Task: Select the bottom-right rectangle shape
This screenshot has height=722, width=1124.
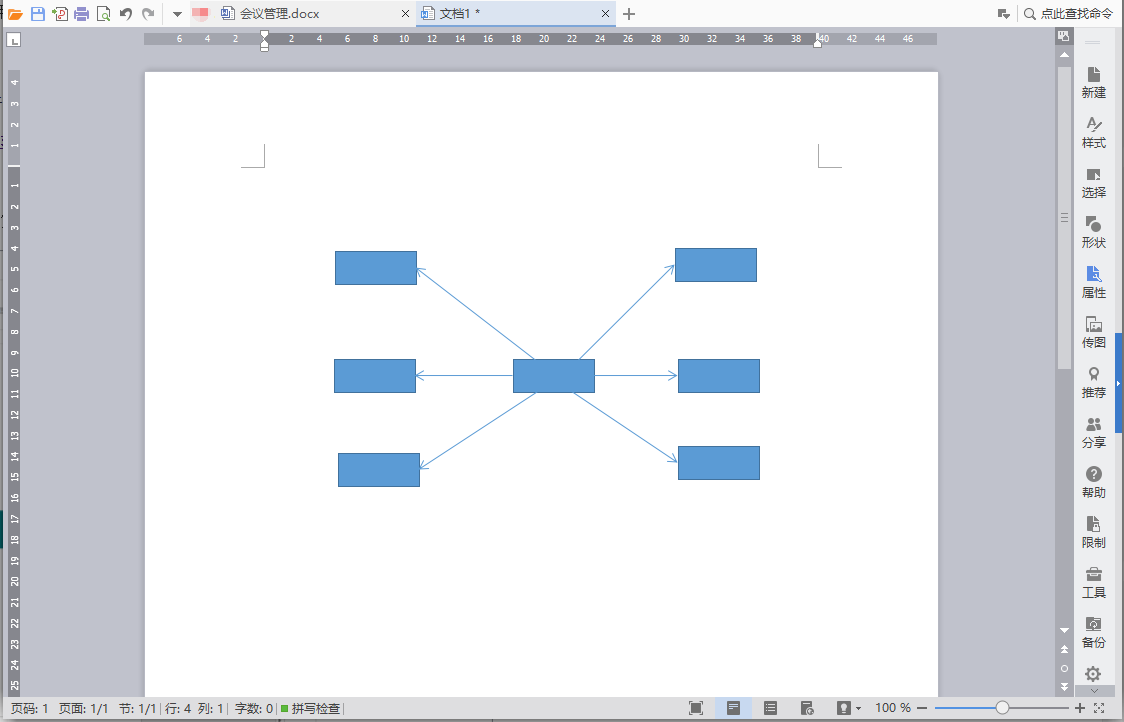Action: 719,463
